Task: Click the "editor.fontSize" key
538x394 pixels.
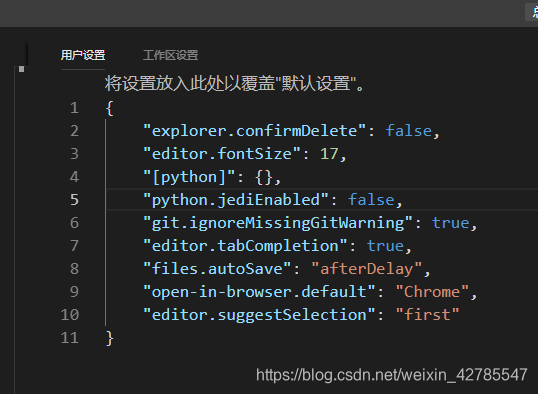Action: click(x=222, y=154)
